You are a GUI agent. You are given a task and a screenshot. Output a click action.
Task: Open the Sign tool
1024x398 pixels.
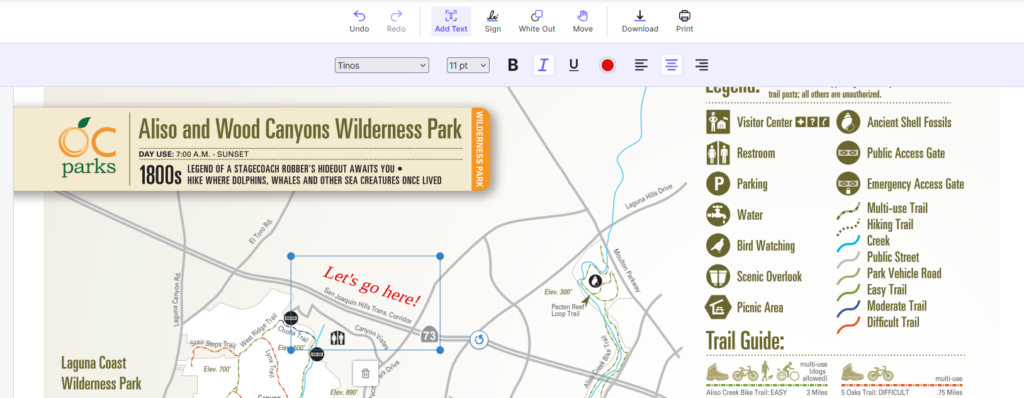tap(493, 22)
